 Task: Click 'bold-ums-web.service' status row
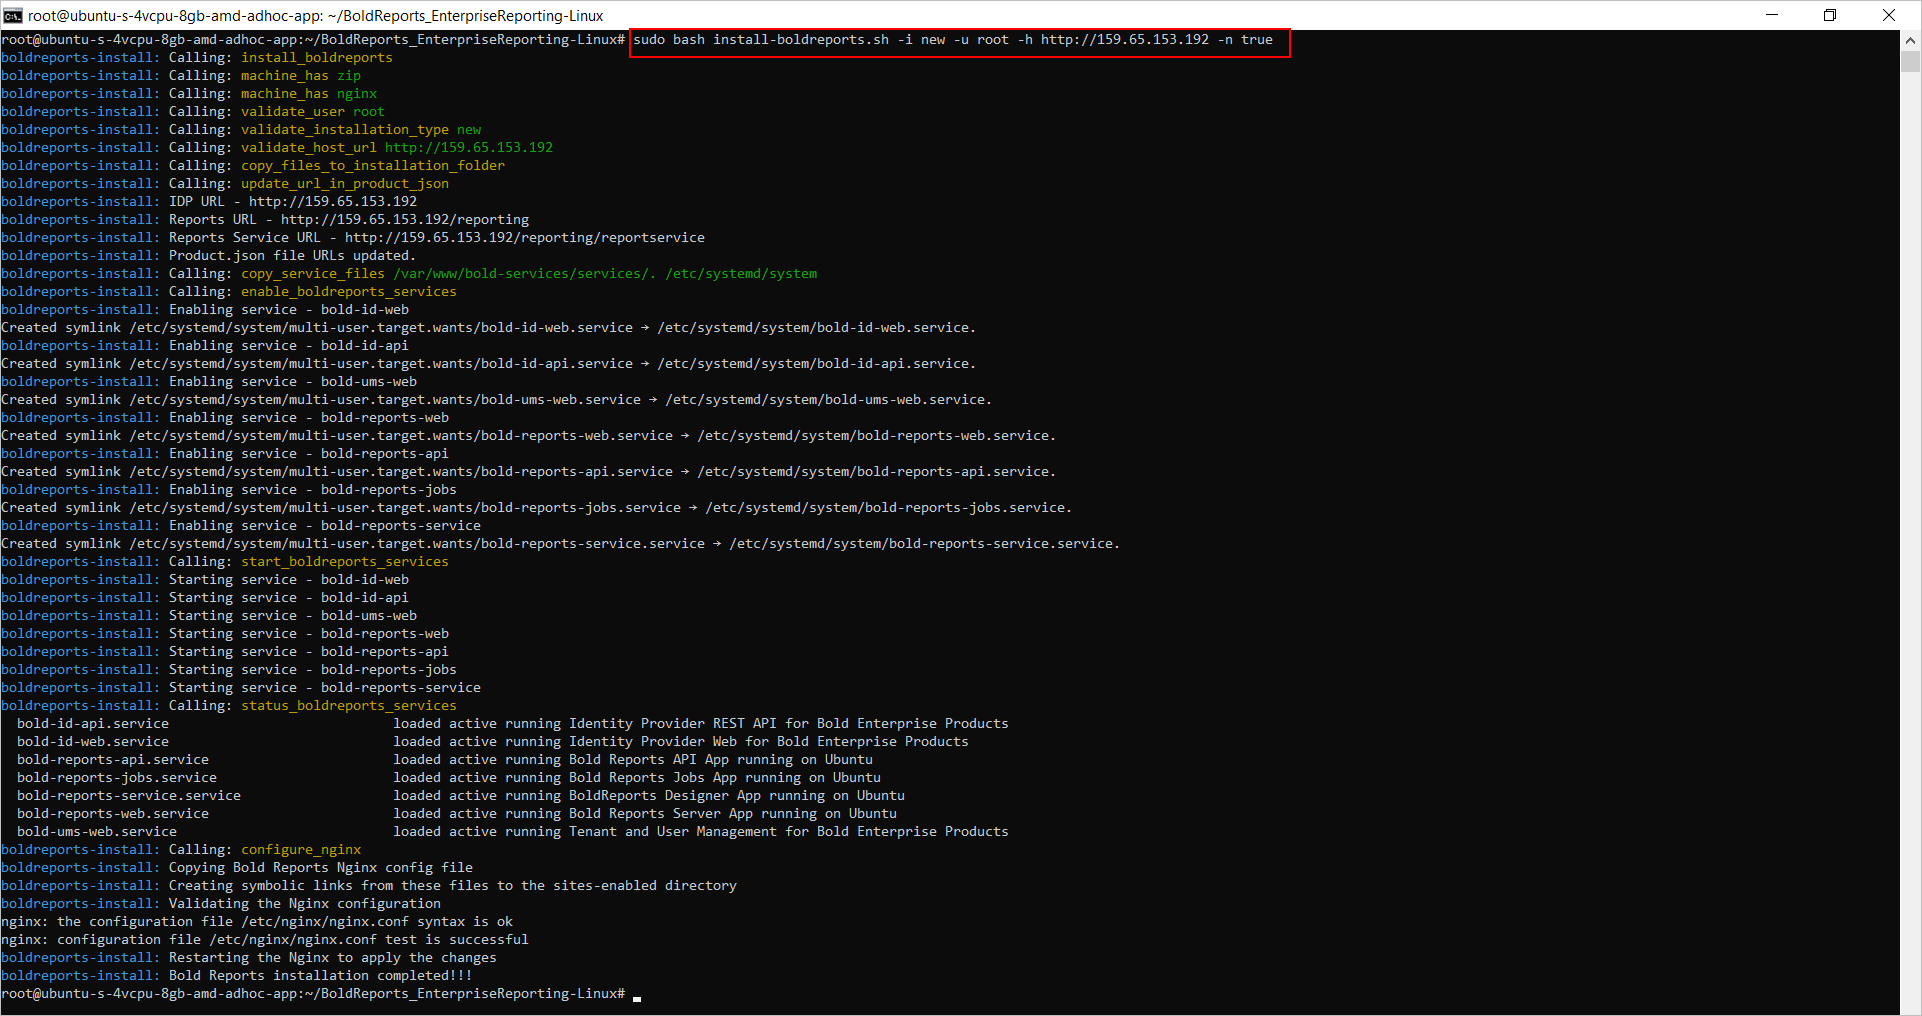513,832
